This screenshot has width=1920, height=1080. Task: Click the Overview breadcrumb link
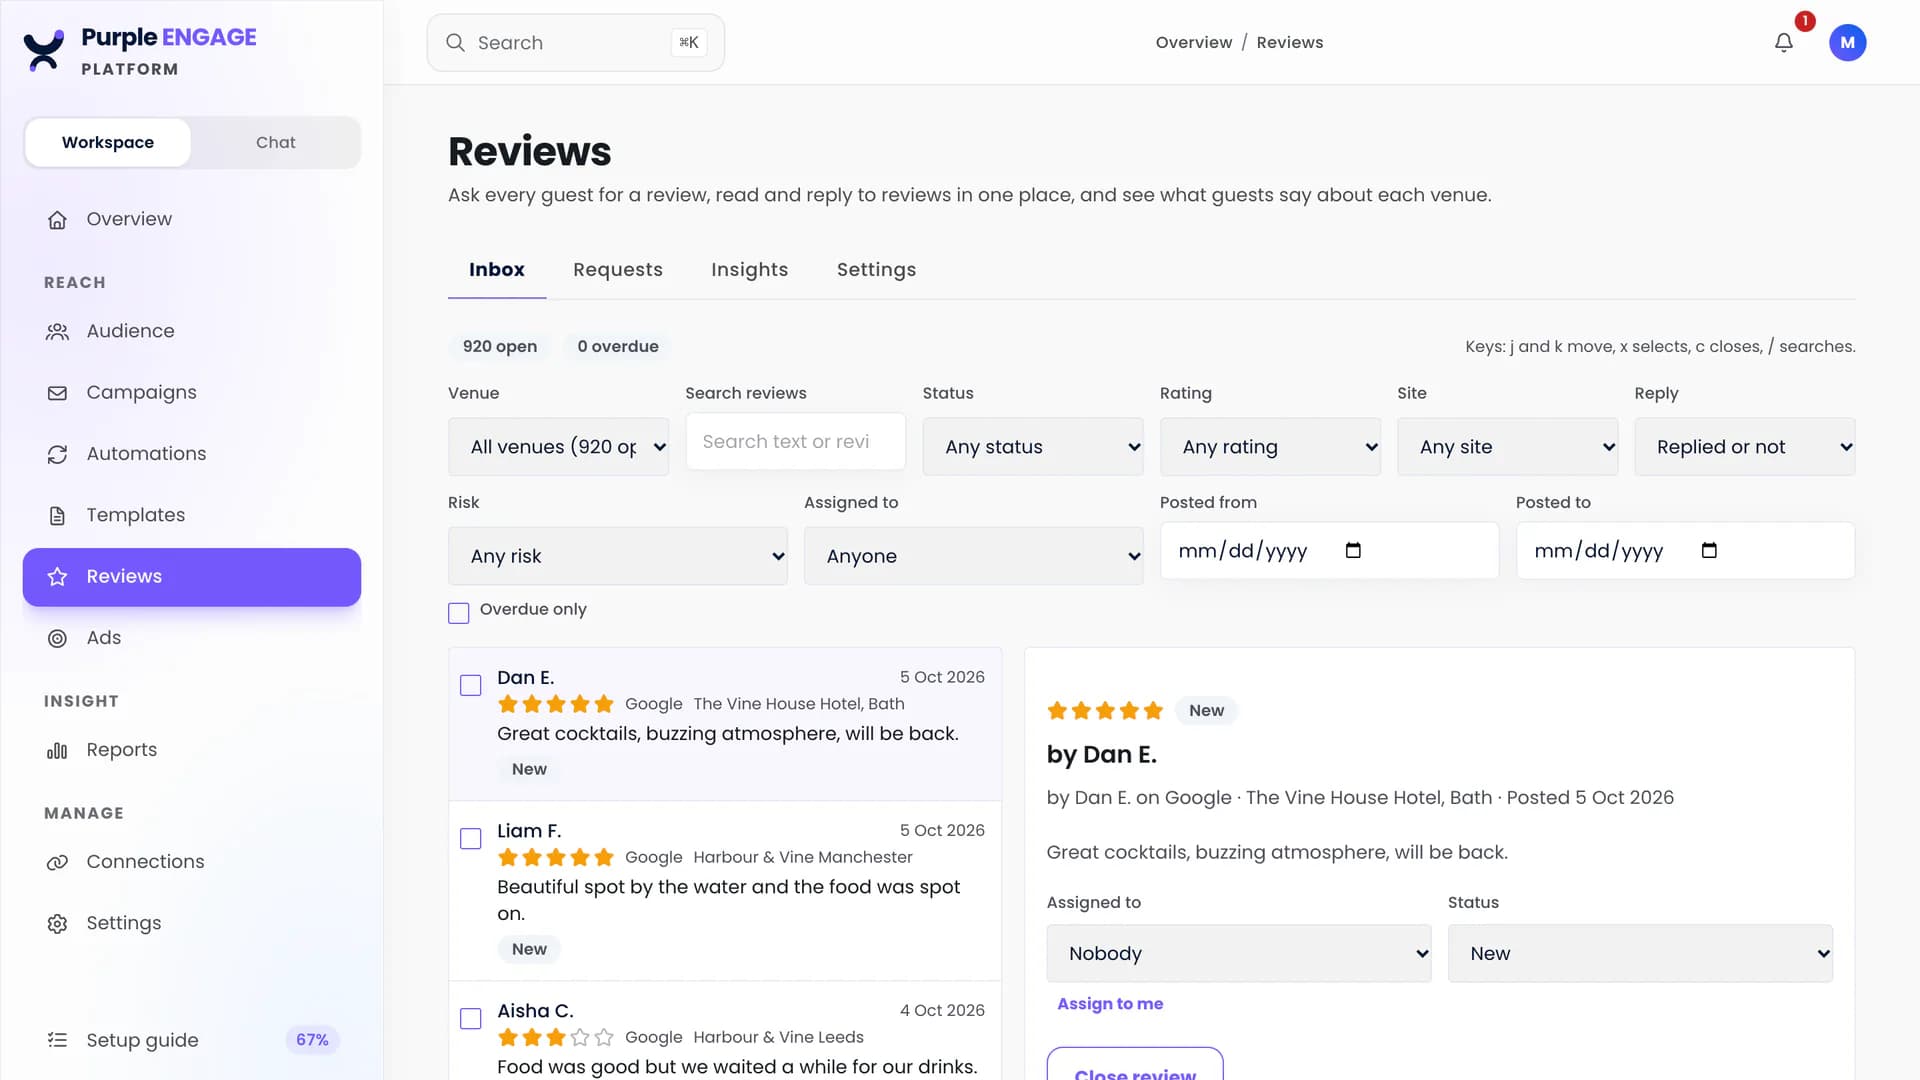[x=1194, y=42]
